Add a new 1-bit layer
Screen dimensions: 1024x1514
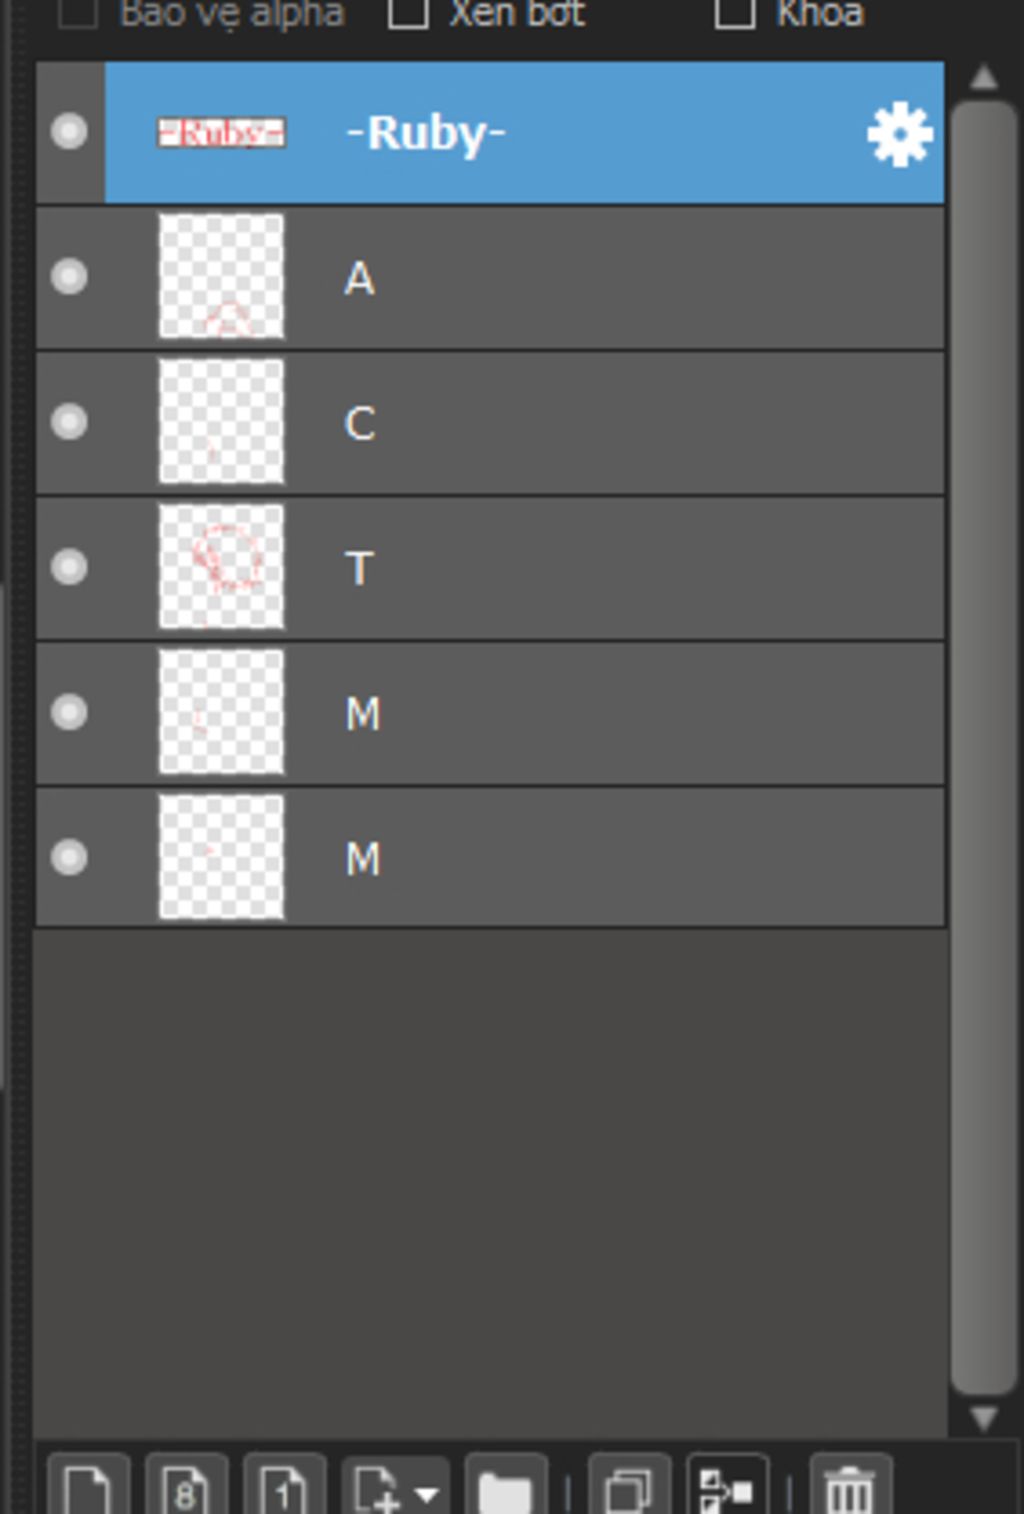284,1486
